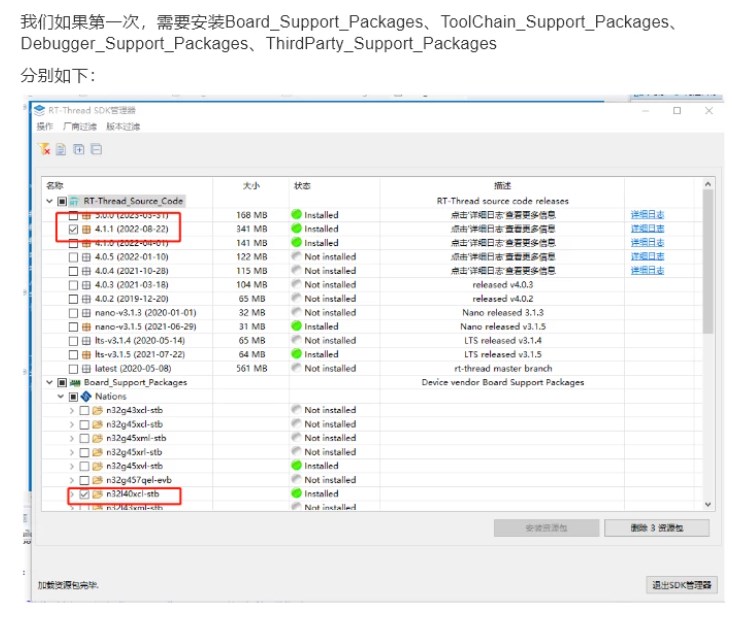Click the RT-Thread SDK manager title icon

click(39, 111)
